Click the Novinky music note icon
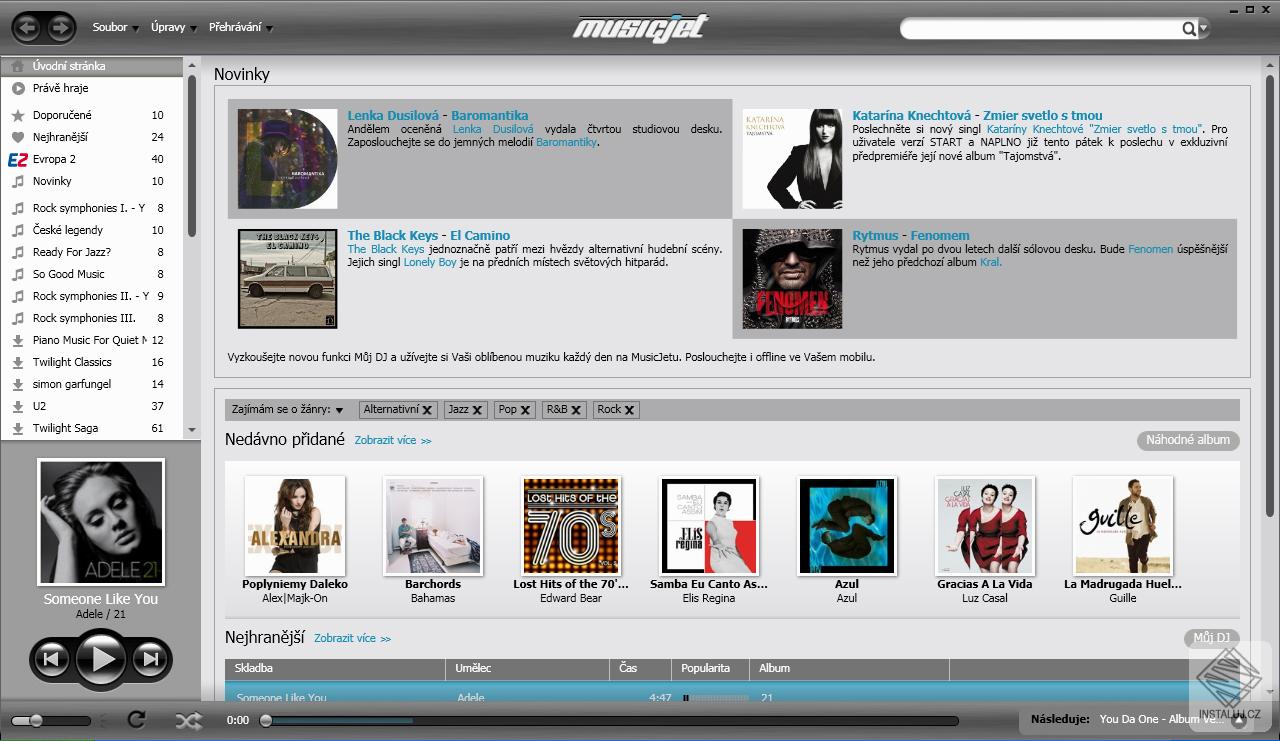The width and height of the screenshot is (1280, 741). tap(16, 181)
